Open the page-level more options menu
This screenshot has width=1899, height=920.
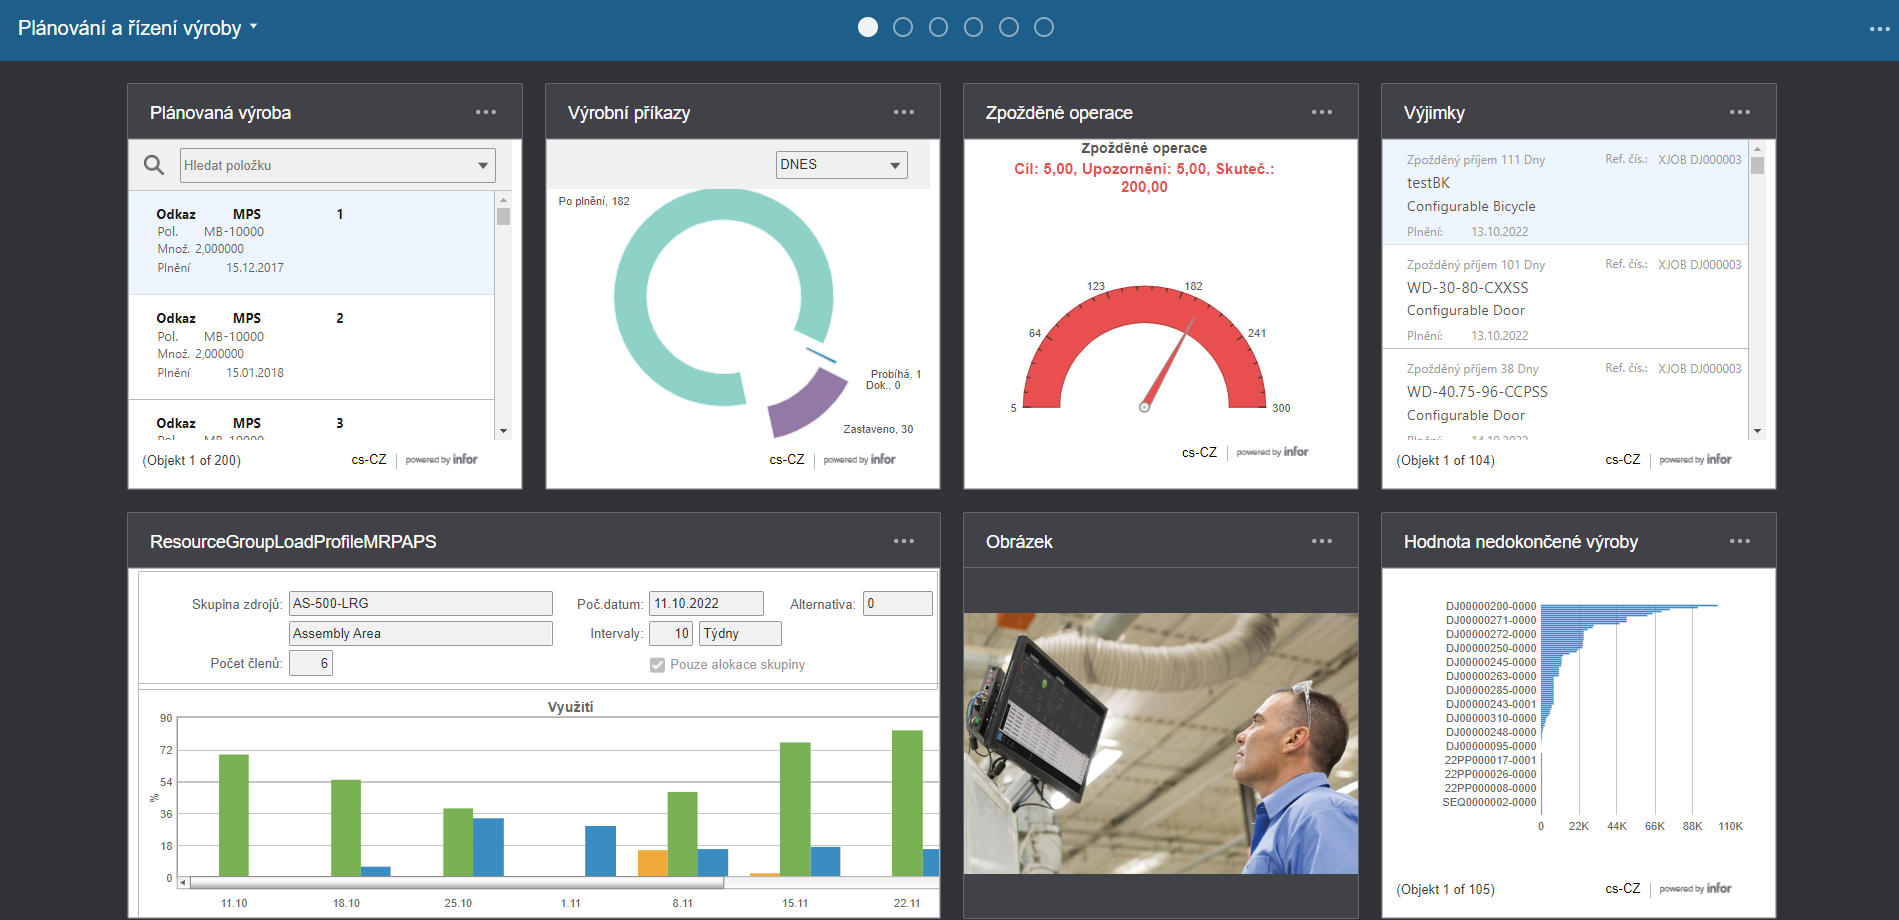1879,29
